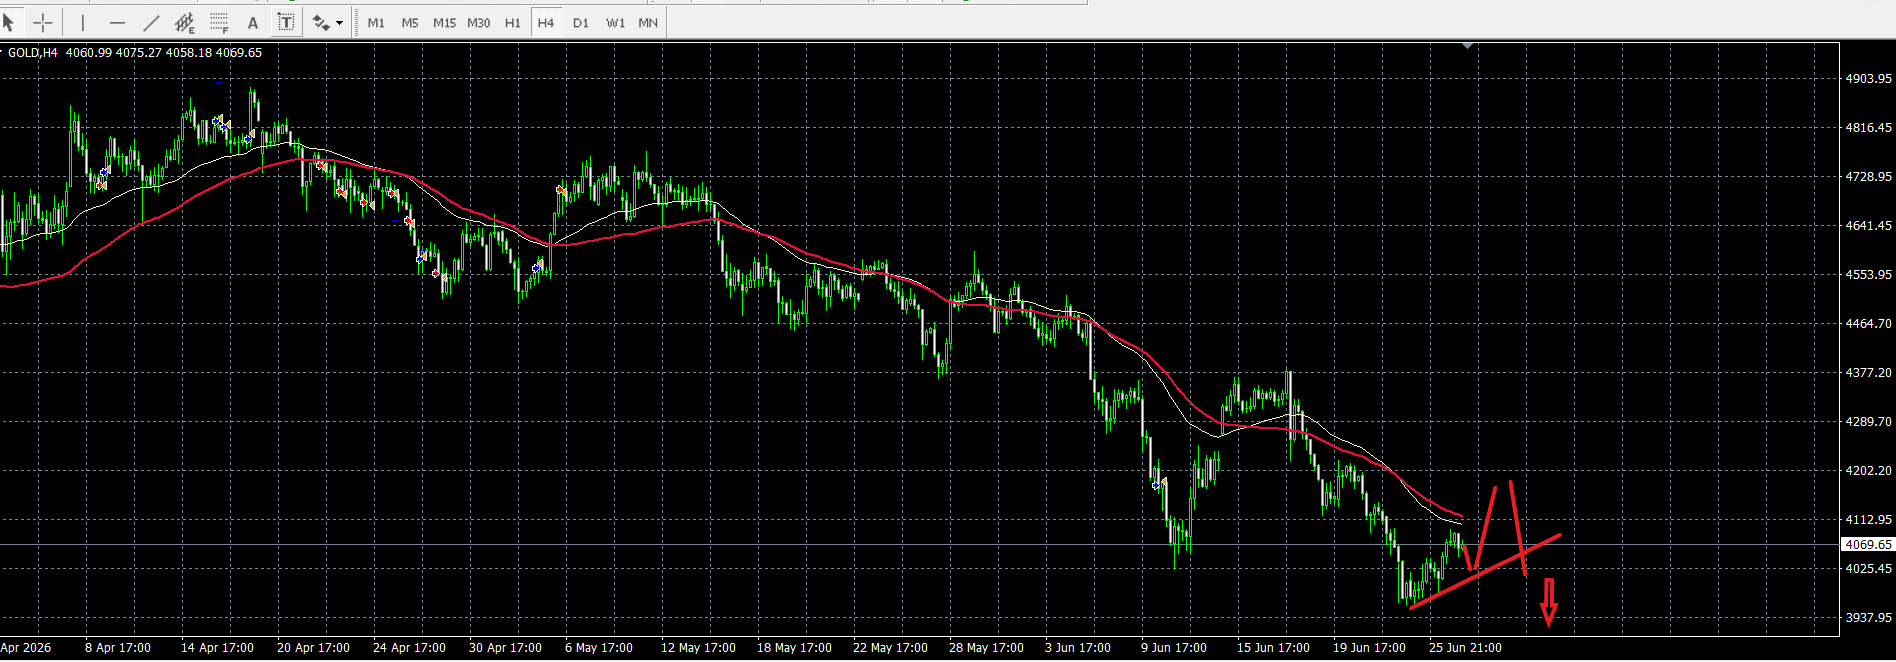Click the '18 May 17:00' time label
This screenshot has width=1896, height=662.
pos(794,648)
